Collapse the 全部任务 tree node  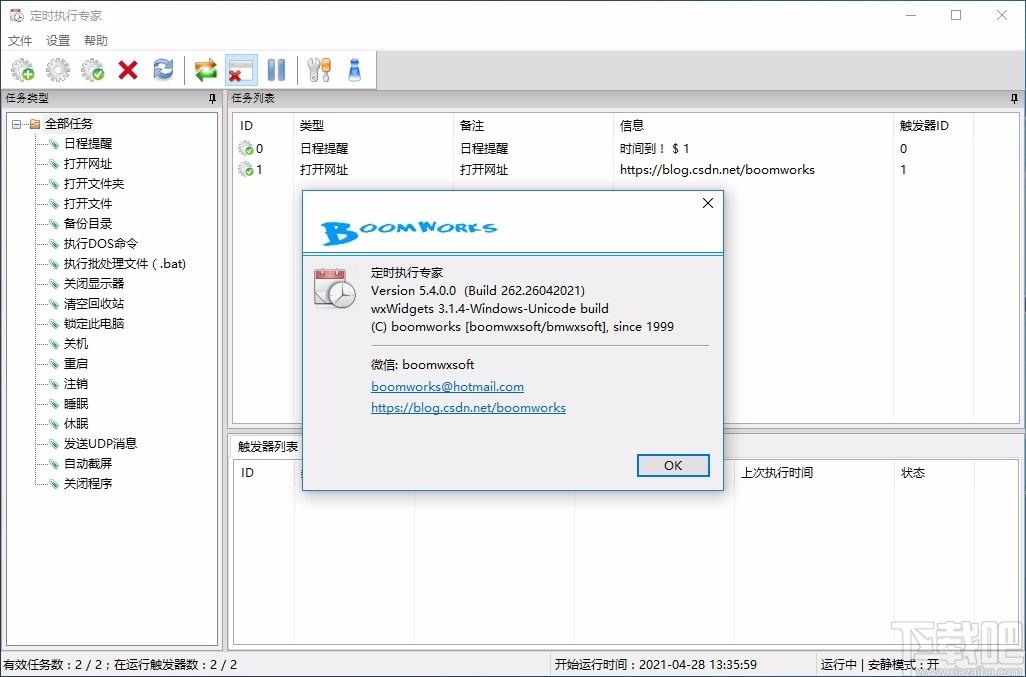pyautogui.click(x=17, y=124)
